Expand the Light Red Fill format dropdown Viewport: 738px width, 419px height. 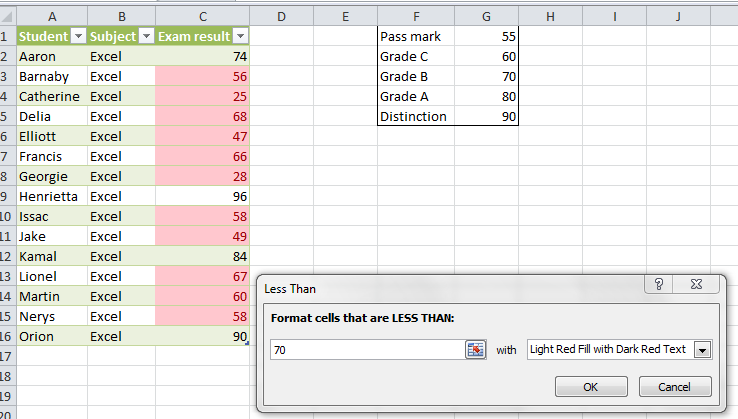(702, 350)
